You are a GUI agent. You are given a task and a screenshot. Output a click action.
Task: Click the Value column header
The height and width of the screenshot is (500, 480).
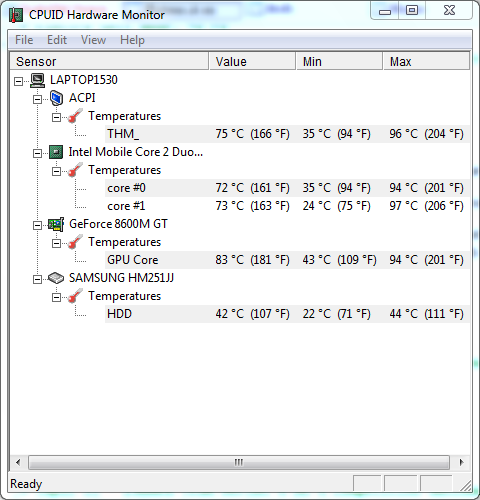pos(252,61)
